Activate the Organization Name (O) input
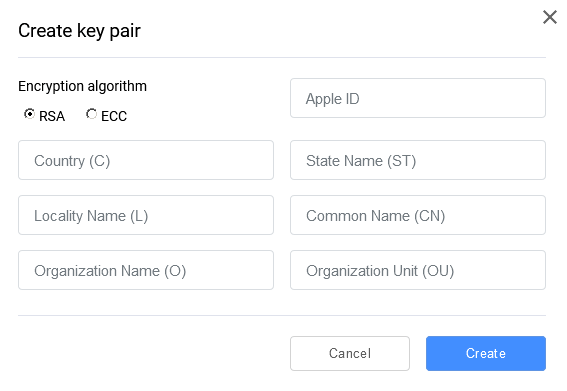The image size is (567, 391). pos(146,270)
